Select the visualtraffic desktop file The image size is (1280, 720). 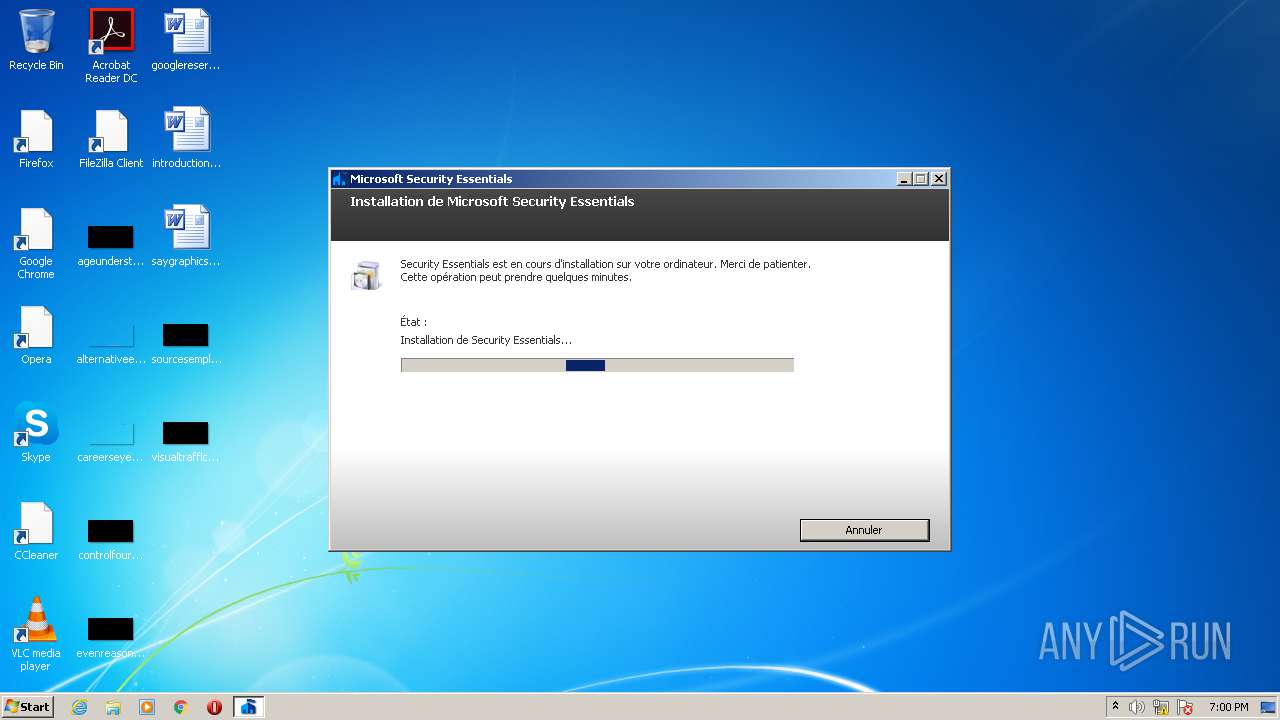point(186,439)
